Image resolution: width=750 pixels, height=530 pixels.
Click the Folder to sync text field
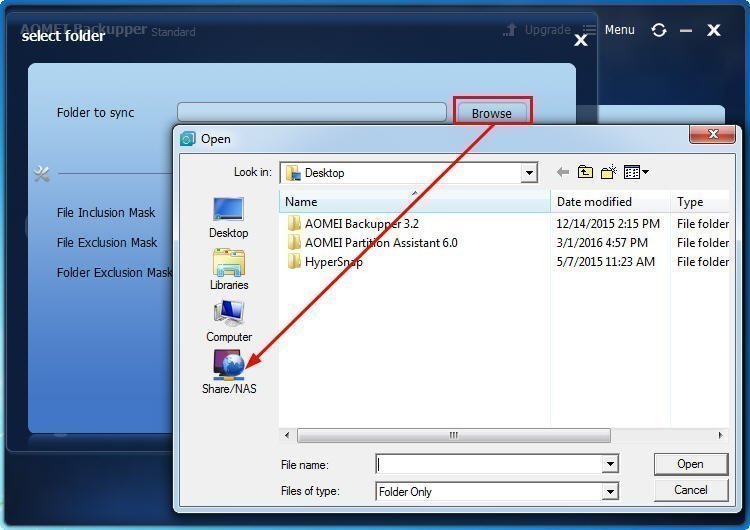click(x=312, y=112)
